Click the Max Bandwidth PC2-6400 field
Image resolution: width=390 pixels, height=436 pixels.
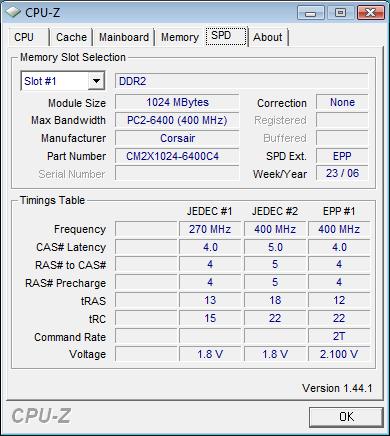click(177, 120)
